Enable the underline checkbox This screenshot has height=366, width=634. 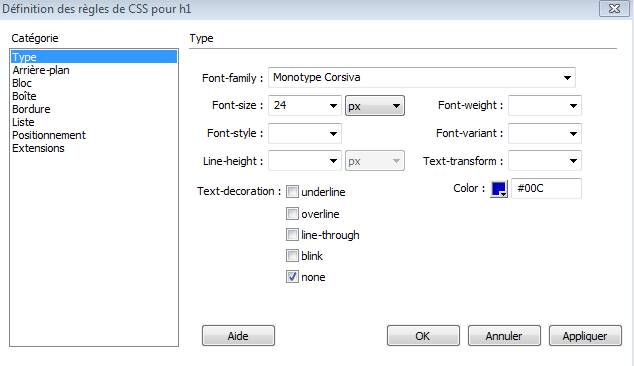(292, 192)
